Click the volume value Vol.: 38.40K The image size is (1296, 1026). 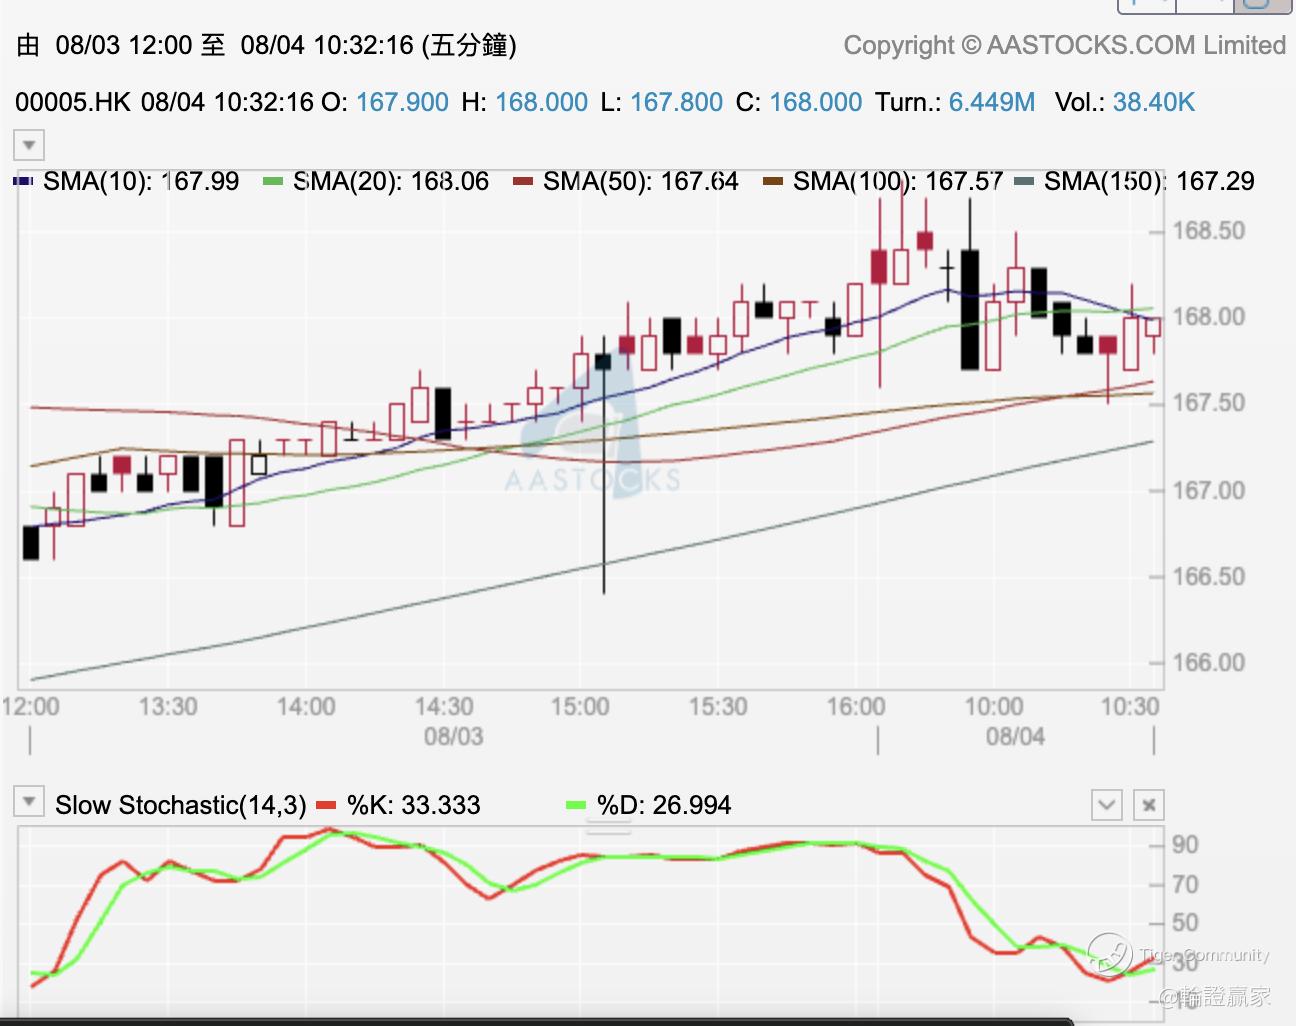tap(1125, 102)
